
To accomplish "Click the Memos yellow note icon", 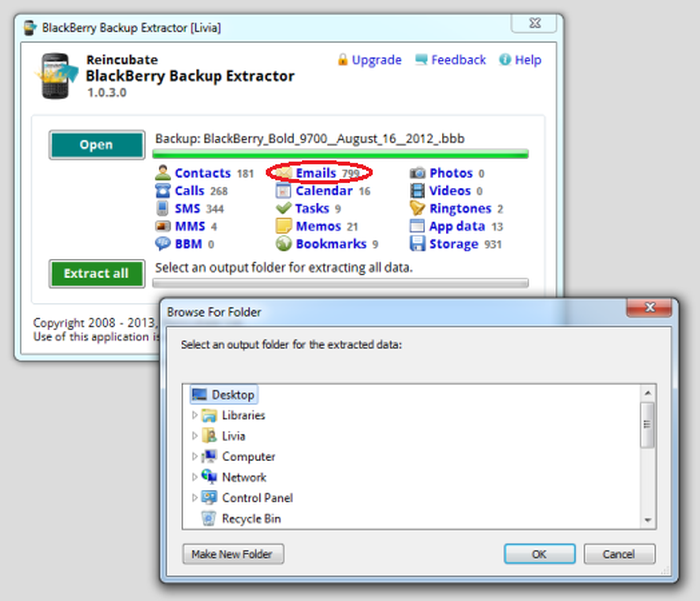I will point(284,226).
